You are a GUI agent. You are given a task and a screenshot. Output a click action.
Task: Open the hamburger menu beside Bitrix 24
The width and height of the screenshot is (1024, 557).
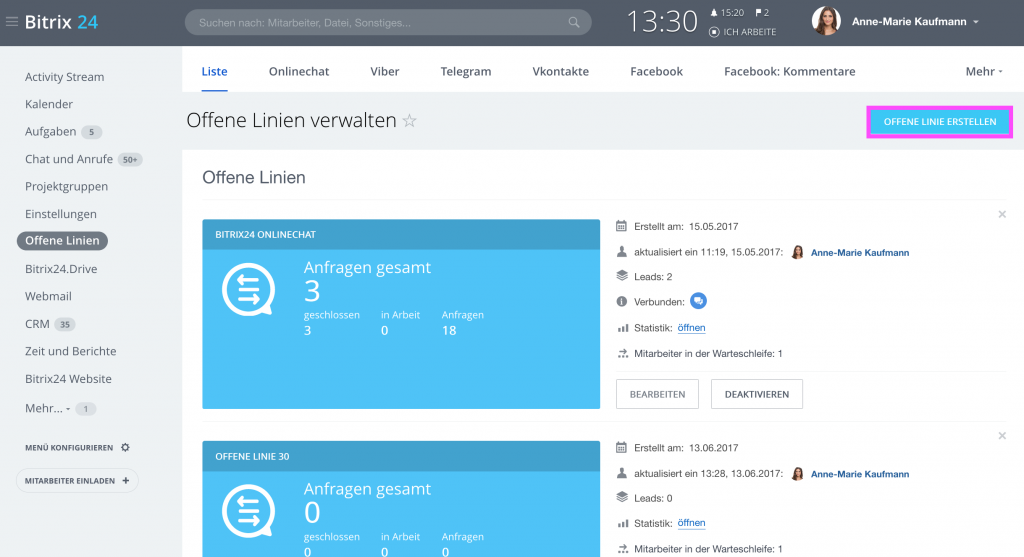tap(12, 22)
